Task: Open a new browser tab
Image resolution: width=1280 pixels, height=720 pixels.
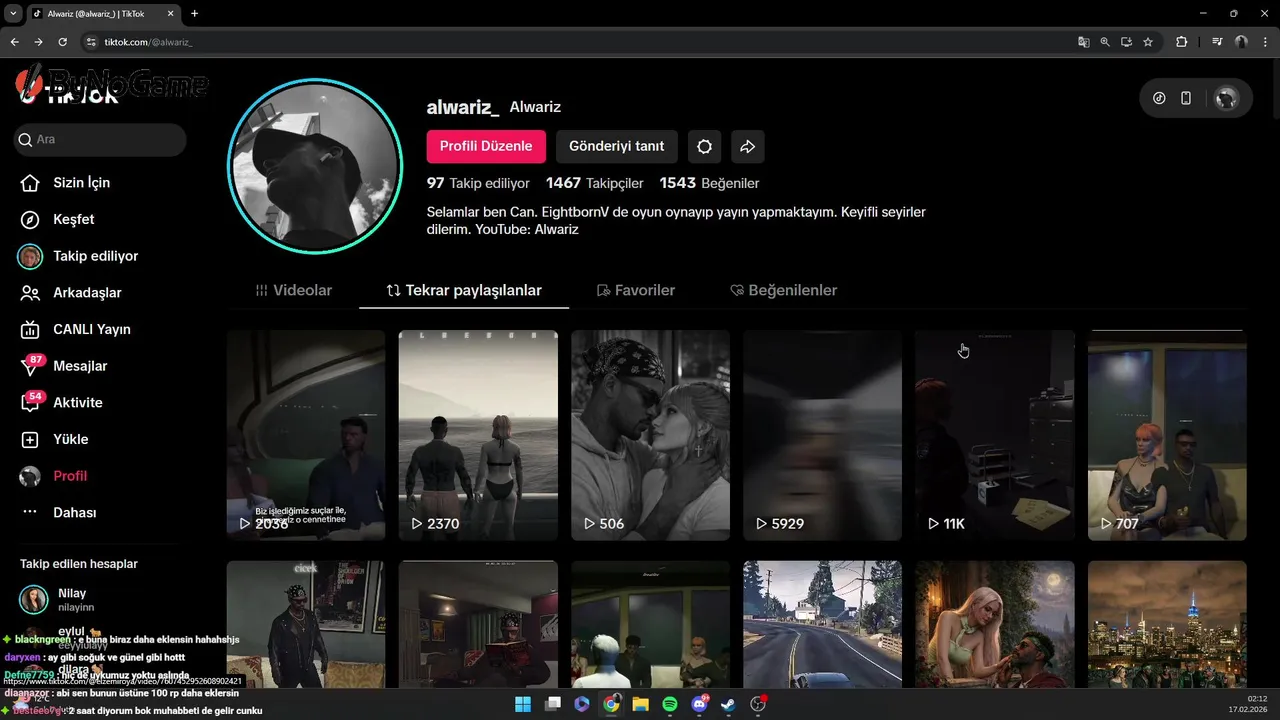Action: coord(194,14)
